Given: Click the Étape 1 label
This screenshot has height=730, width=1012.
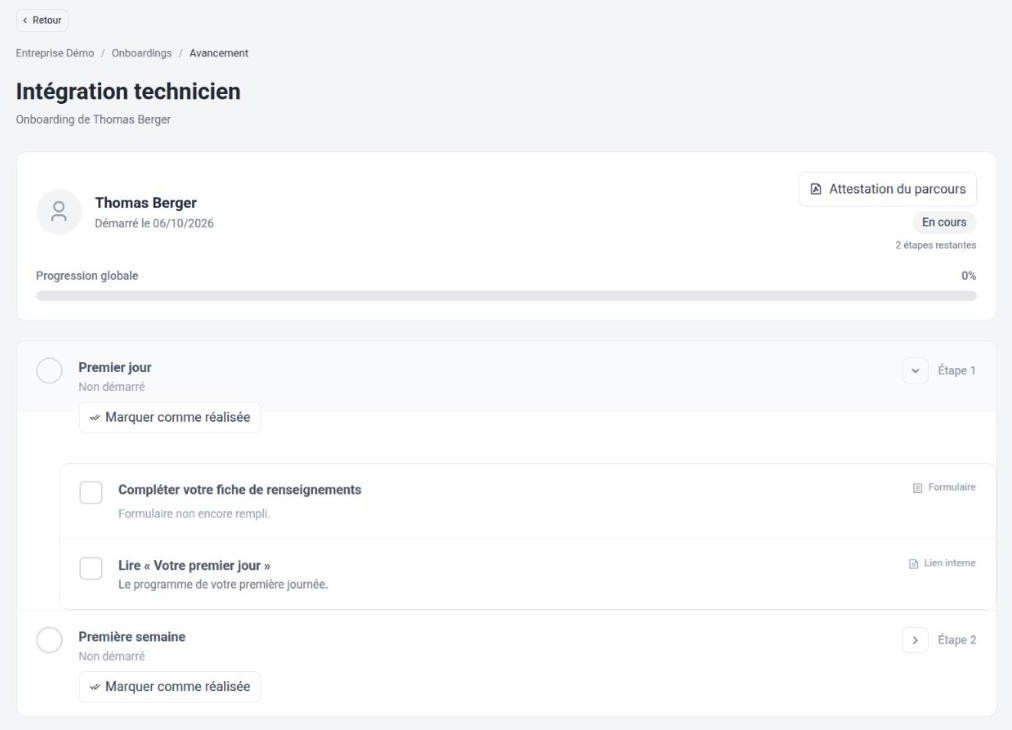Looking at the screenshot, I should [956, 370].
